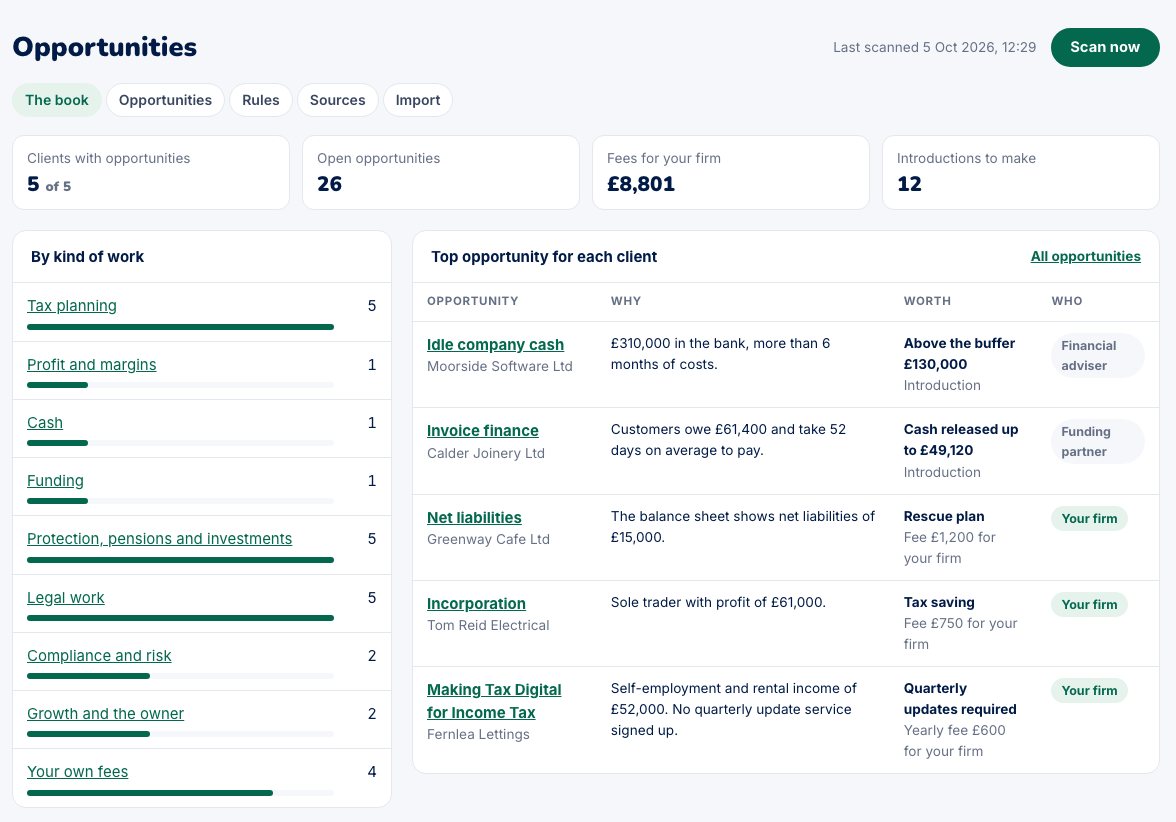Open Making Tax Digital for Income Tax
Screen dimensions: 1176x822
pos(494,701)
